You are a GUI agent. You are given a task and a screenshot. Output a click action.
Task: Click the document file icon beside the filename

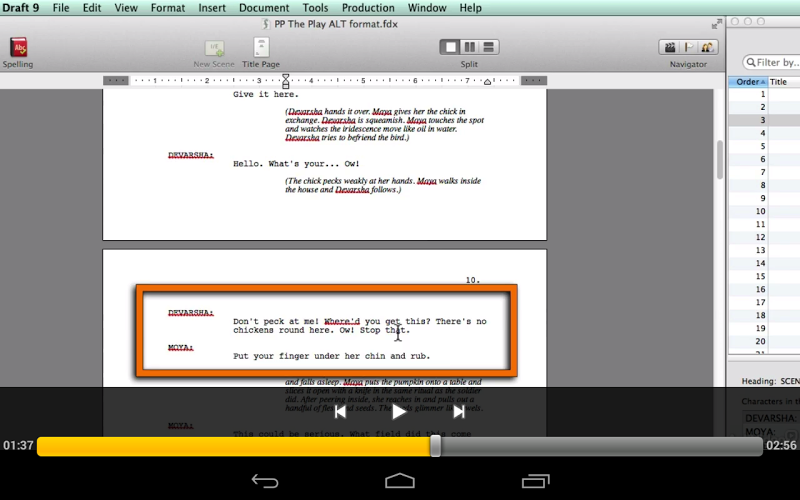(x=266, y=24)
